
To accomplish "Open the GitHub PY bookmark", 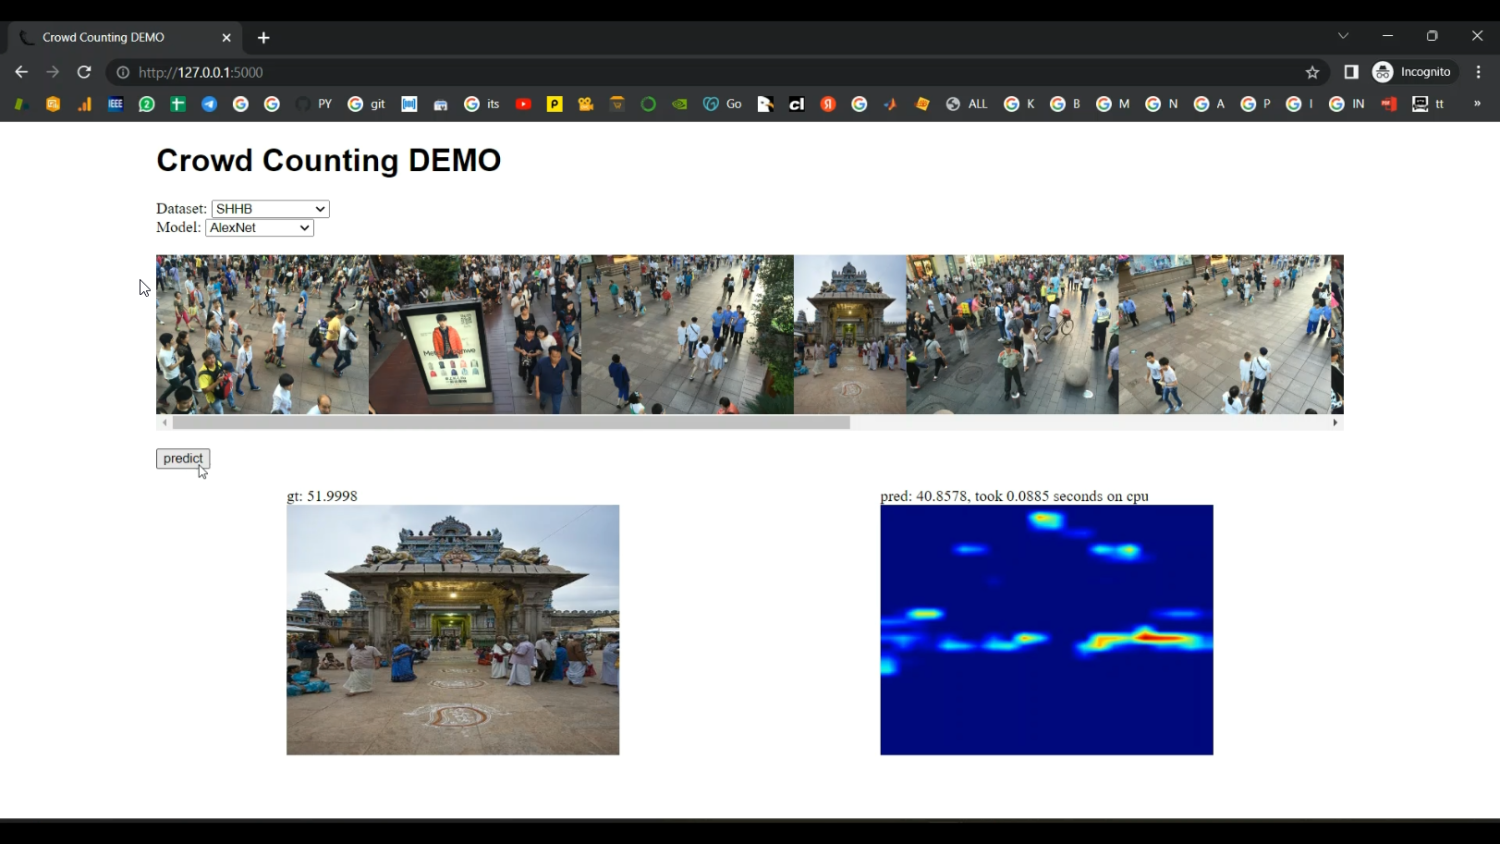I will coord(314,104).
